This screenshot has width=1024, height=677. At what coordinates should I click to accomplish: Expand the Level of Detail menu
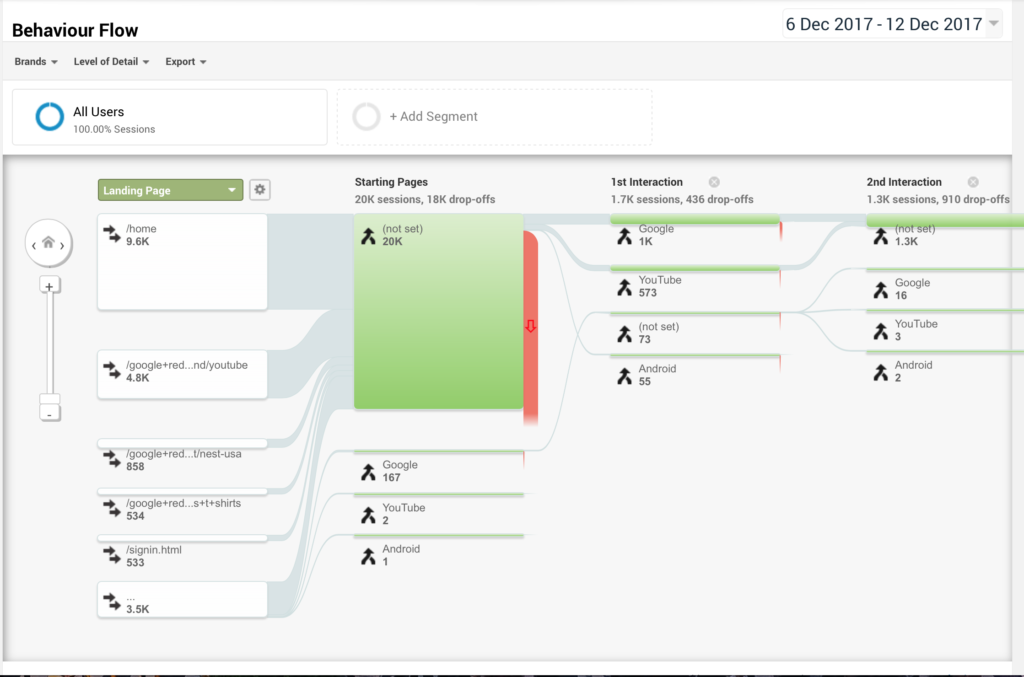tap(111, 62)
